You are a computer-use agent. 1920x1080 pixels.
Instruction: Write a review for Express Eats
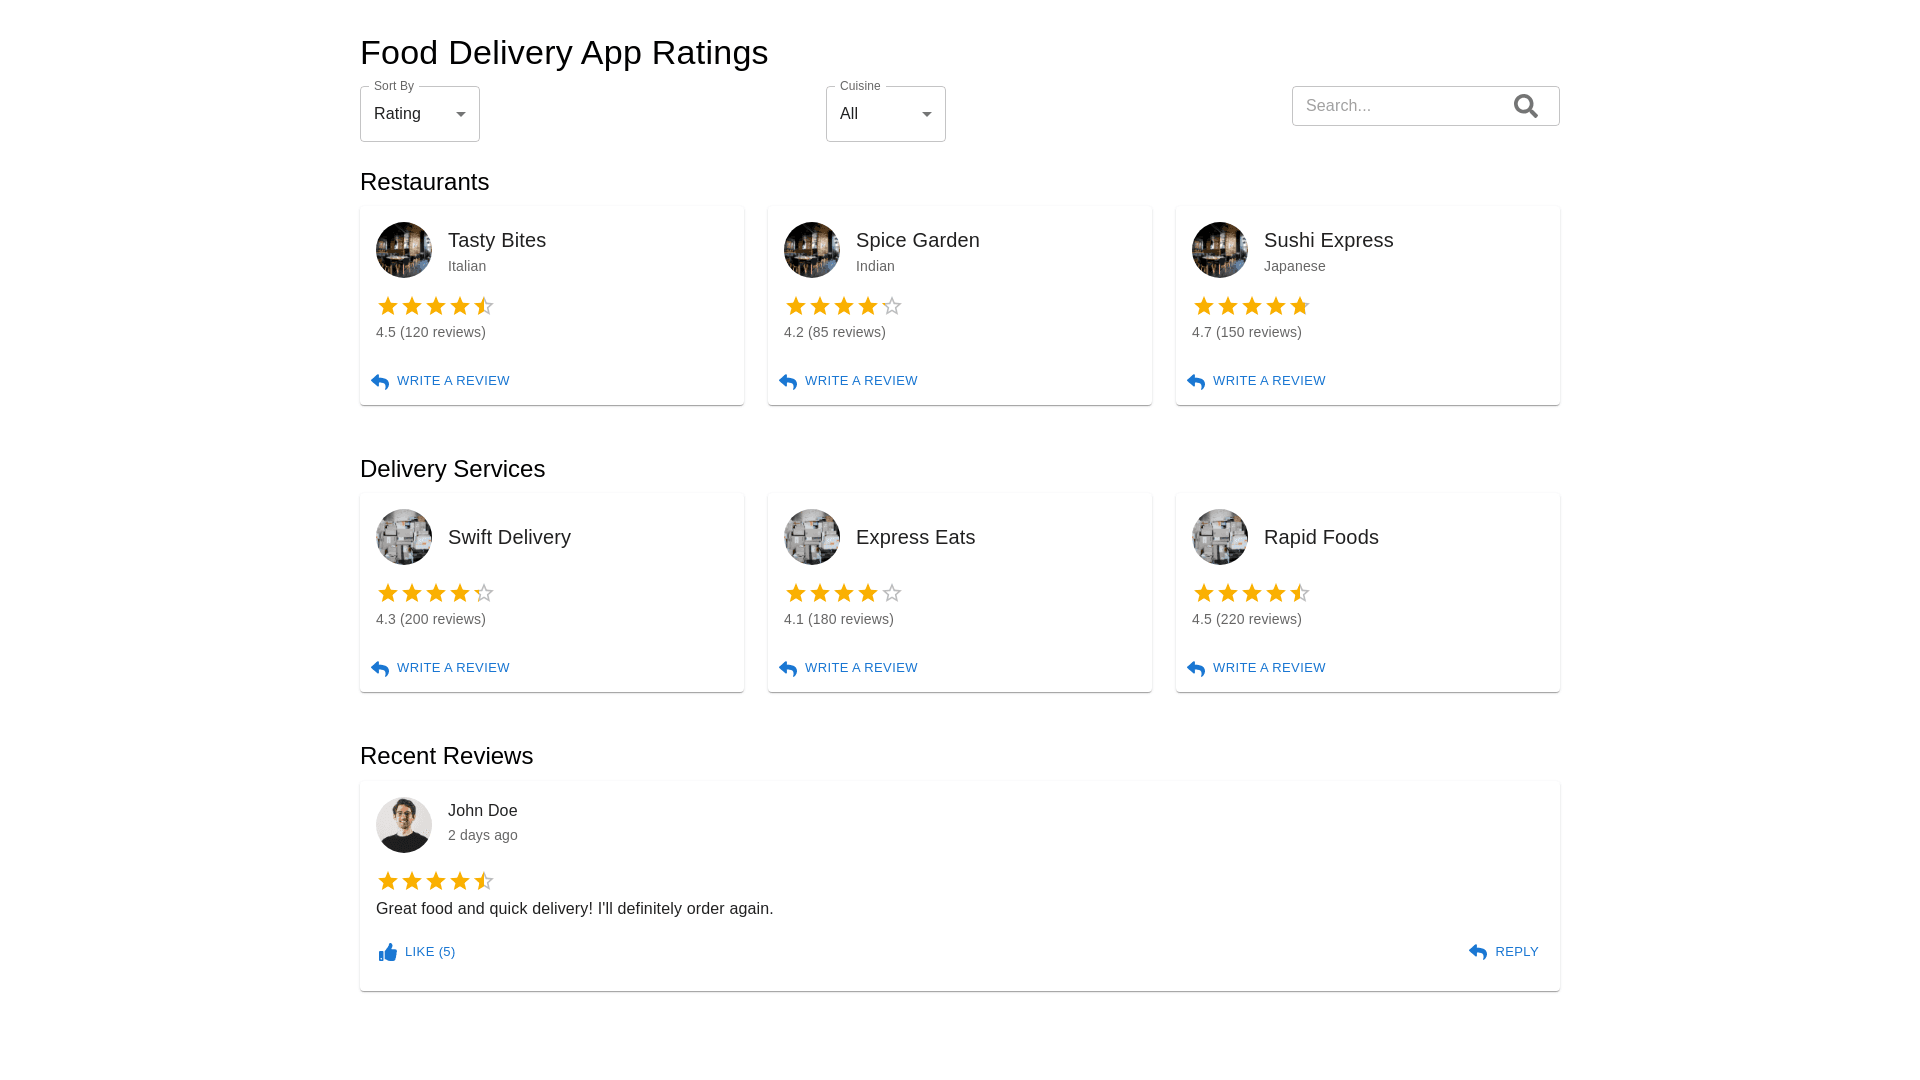coord(848,668)
